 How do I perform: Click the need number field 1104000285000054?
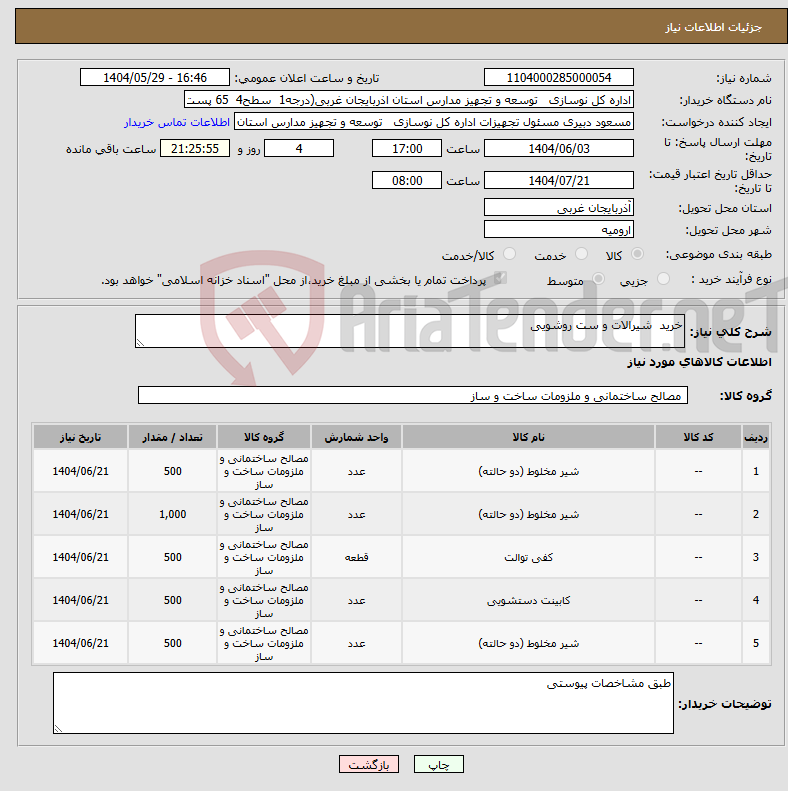click(x=558, y=78)
